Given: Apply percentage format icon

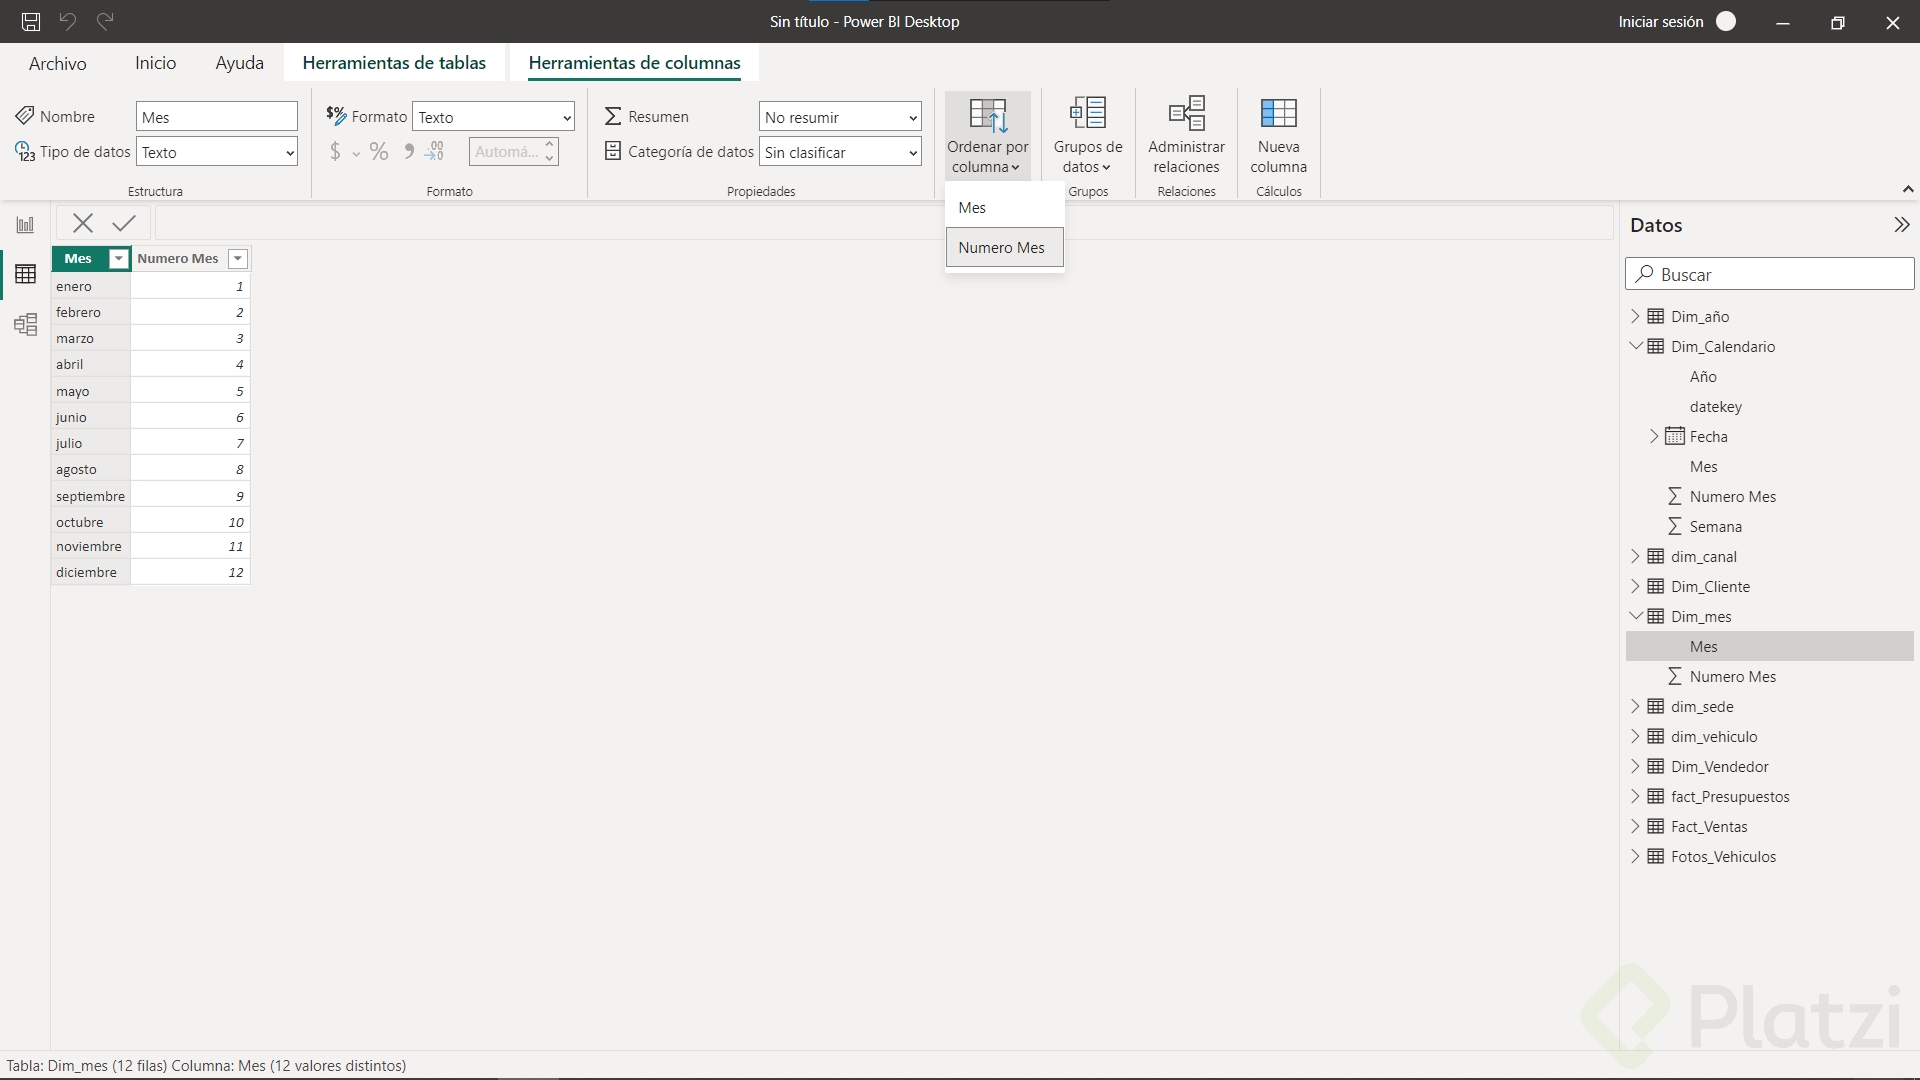Looking at the screenshot, I should tap(379, 152).
